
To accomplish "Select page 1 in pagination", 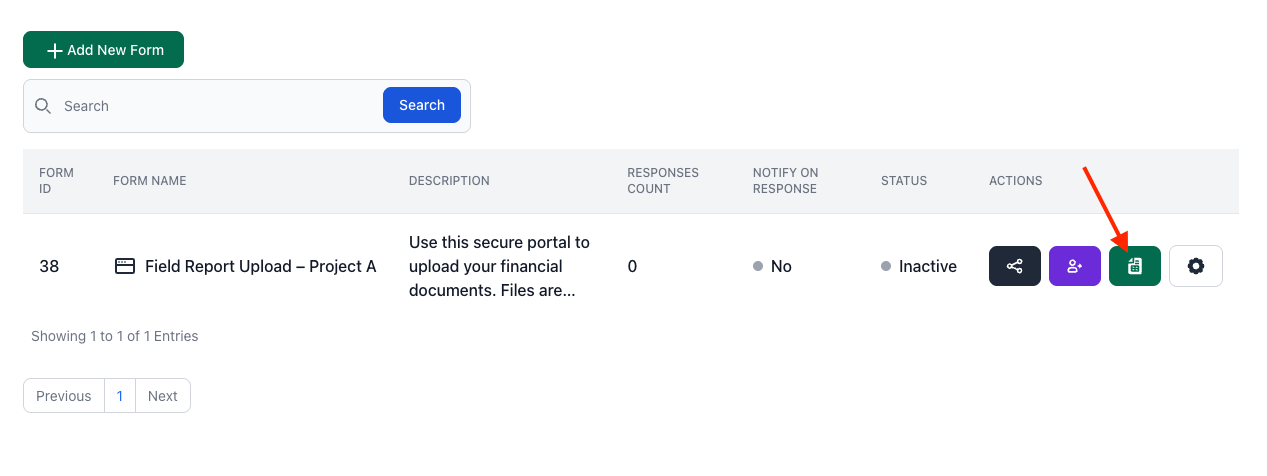I will point(120,396).
